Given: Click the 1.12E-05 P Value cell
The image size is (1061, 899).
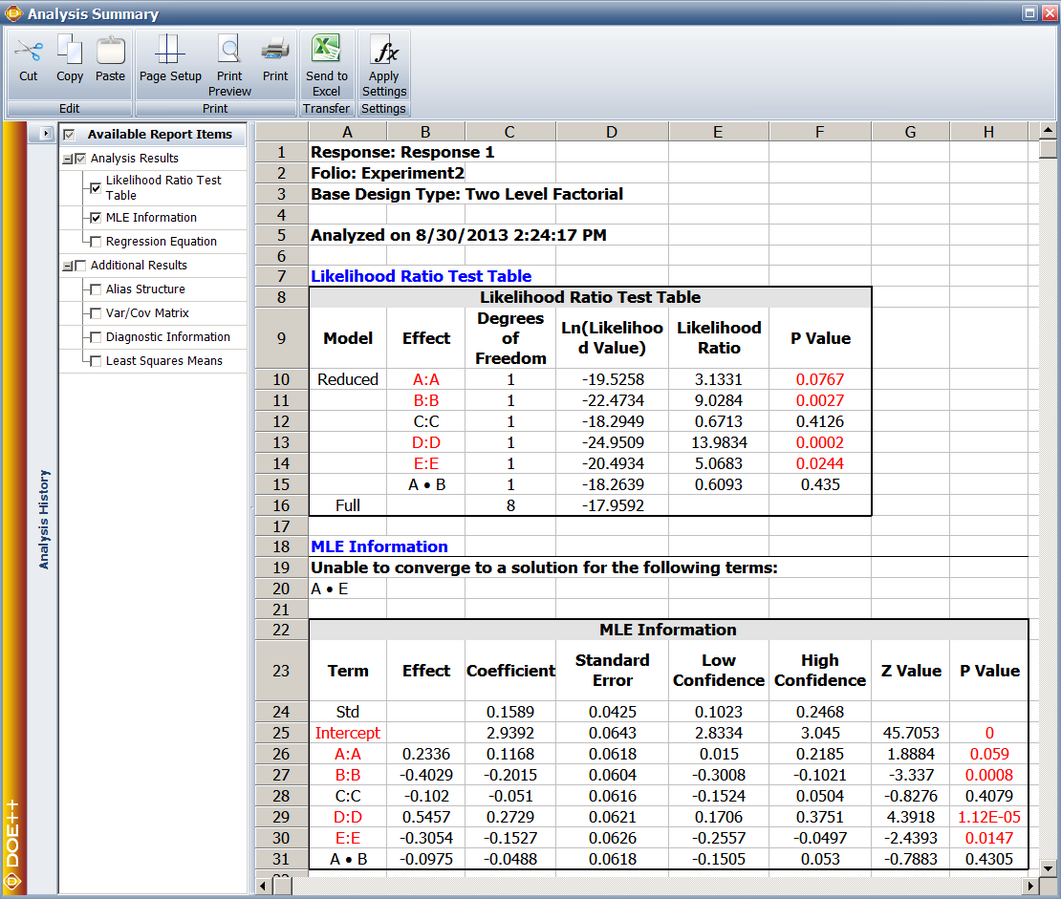Looking at the screenshot, I should 989,816.
